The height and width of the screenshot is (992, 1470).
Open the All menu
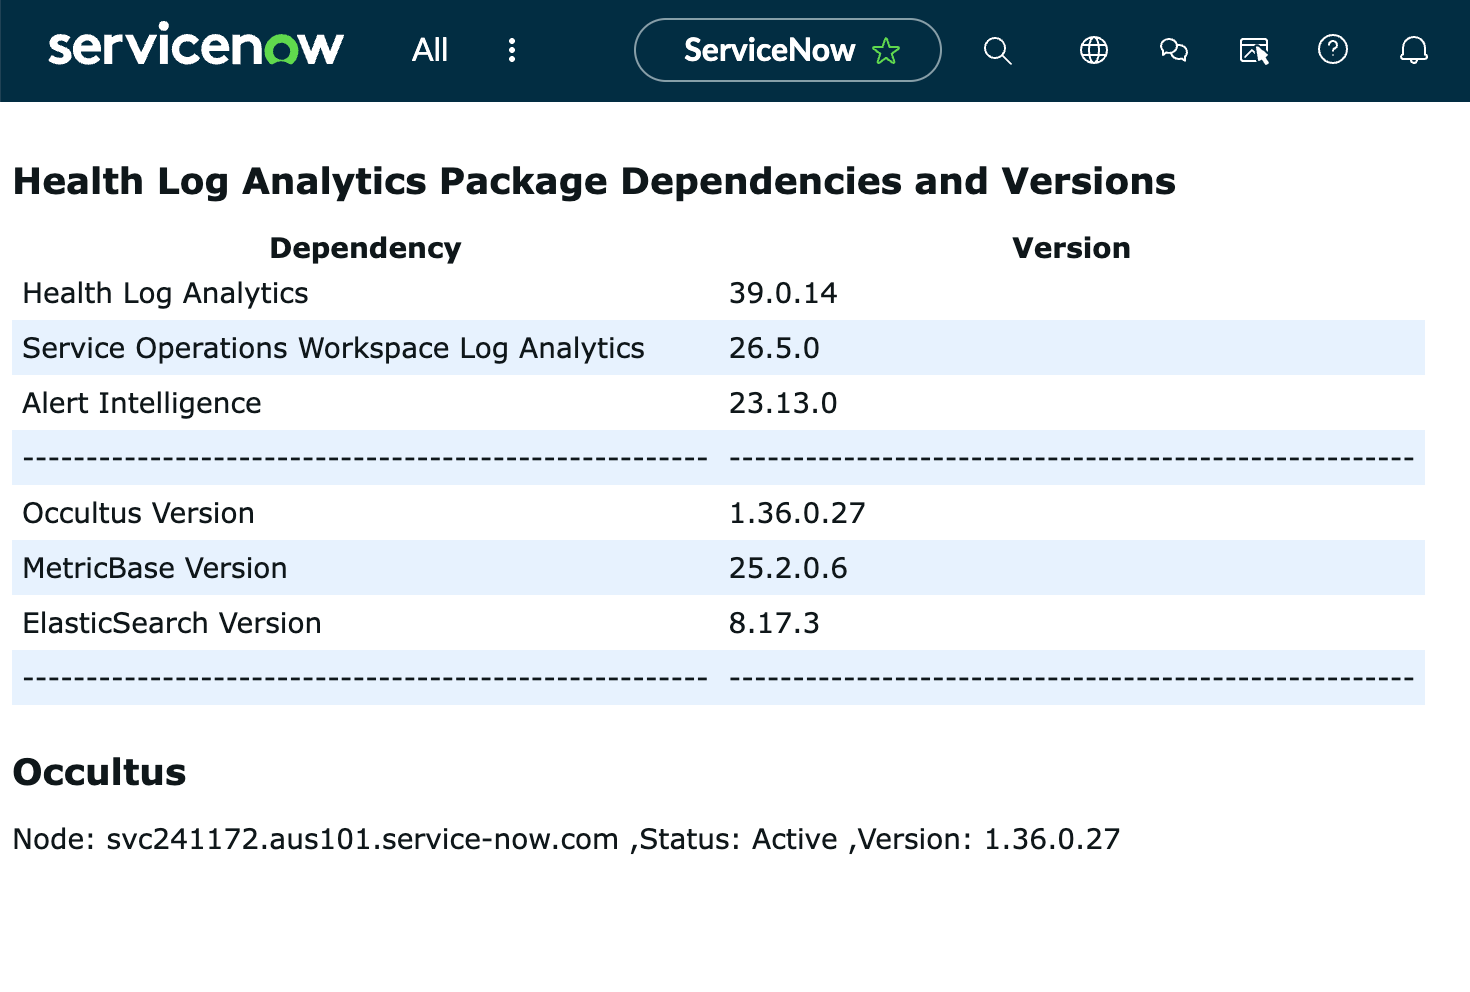click(430, 50)
